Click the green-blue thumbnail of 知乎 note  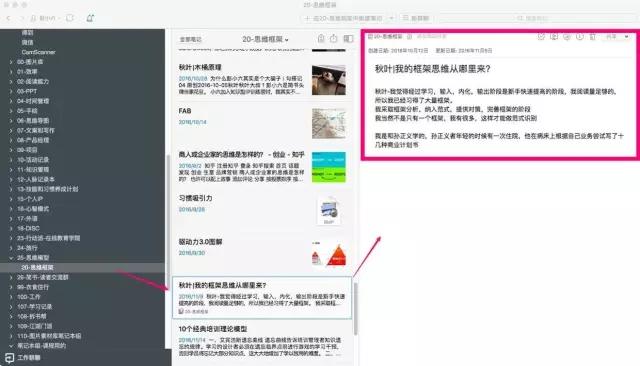click(329, 167)
